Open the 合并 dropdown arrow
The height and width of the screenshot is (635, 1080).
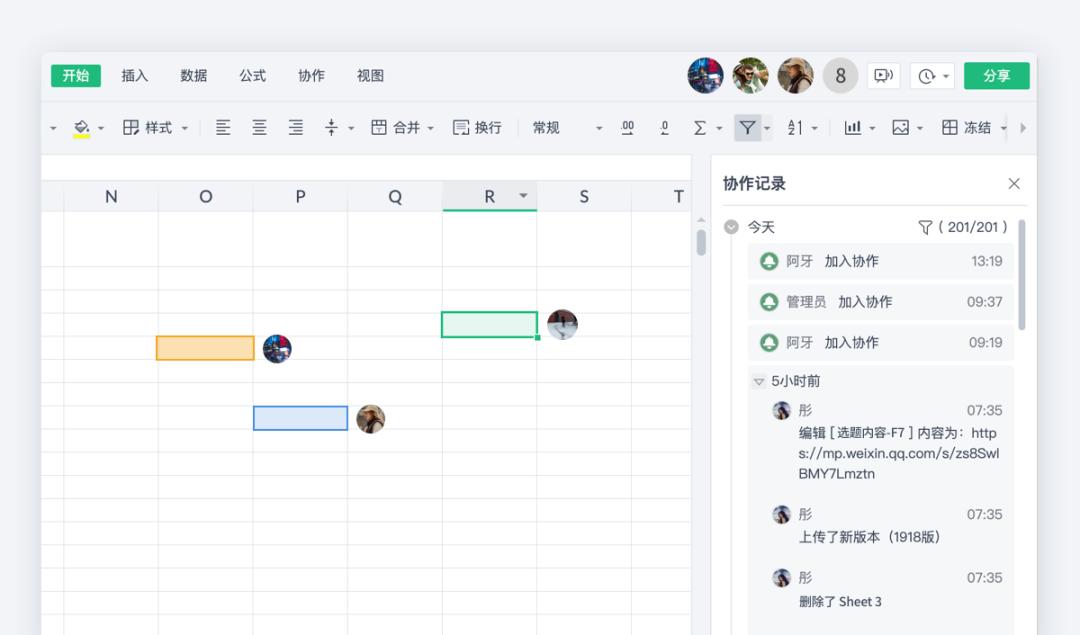430,128
